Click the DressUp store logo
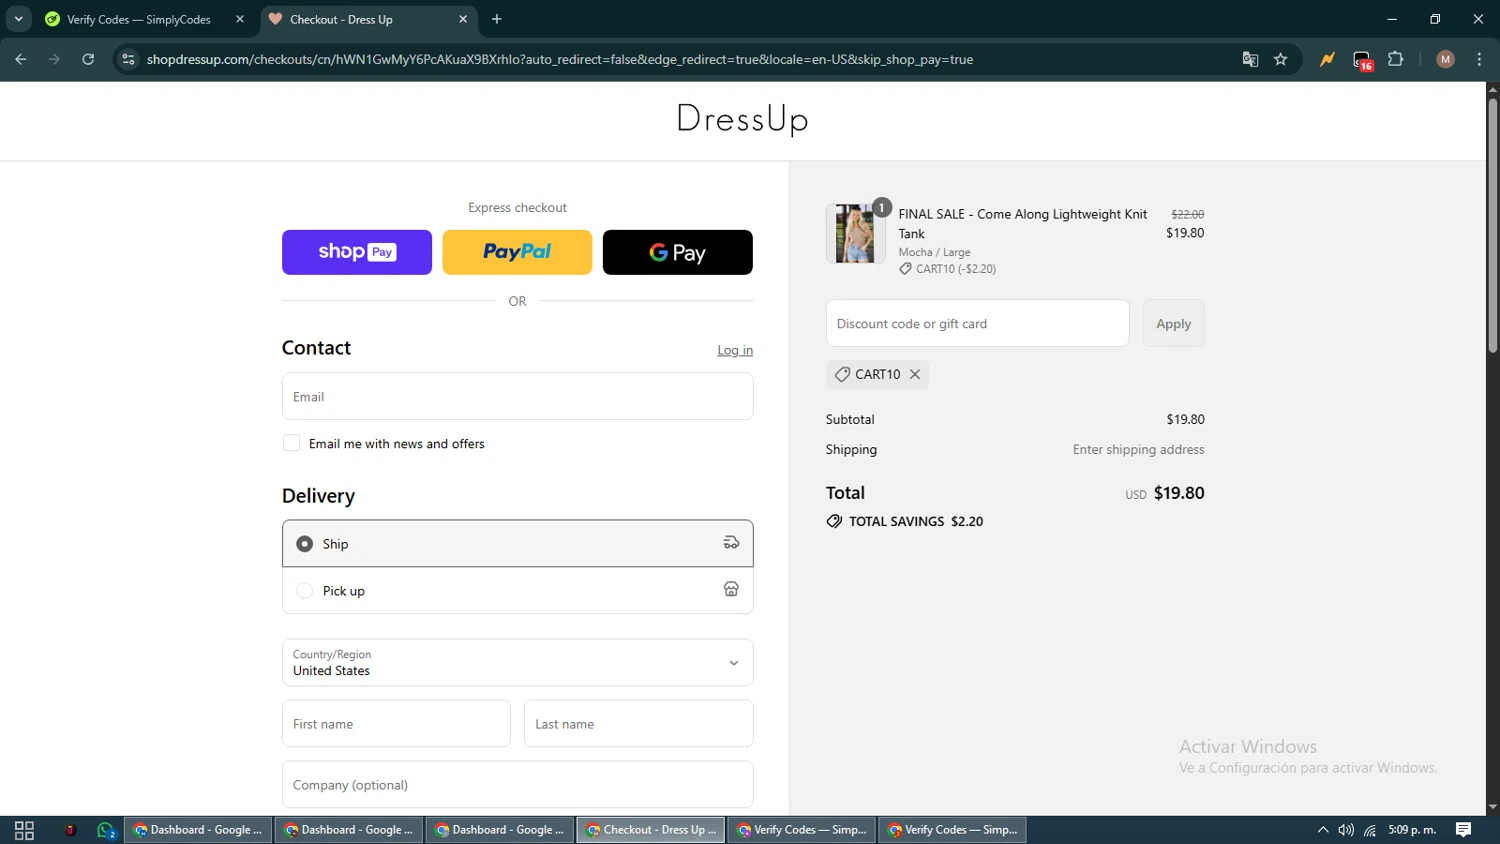 [742, 119]
